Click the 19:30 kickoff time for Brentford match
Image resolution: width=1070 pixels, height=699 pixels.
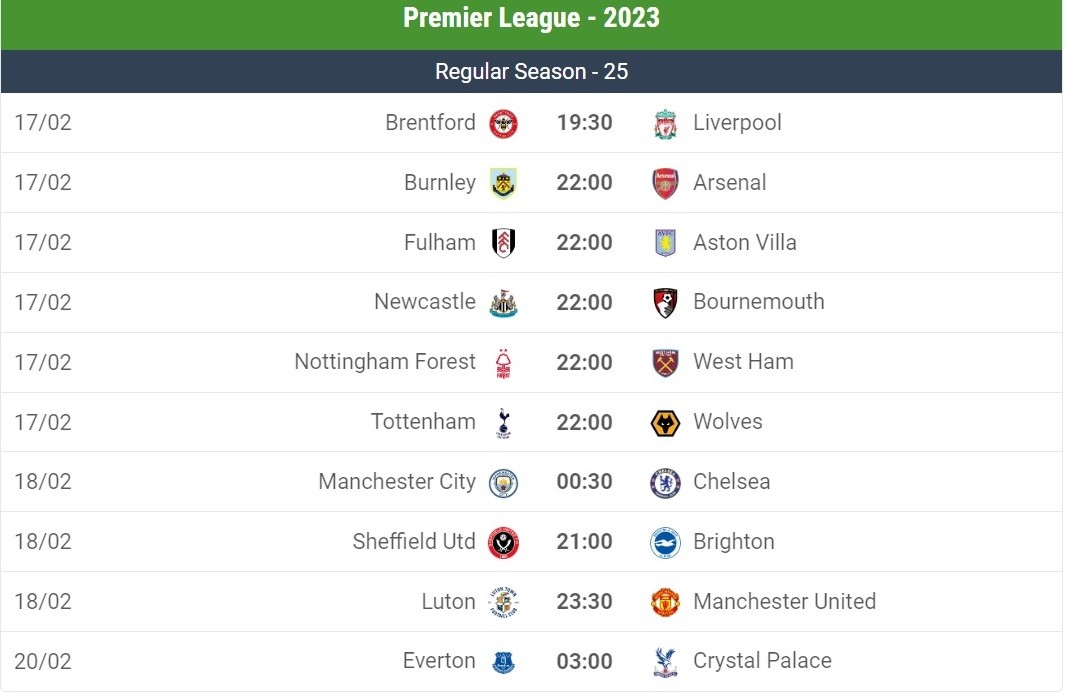(584, 123)
